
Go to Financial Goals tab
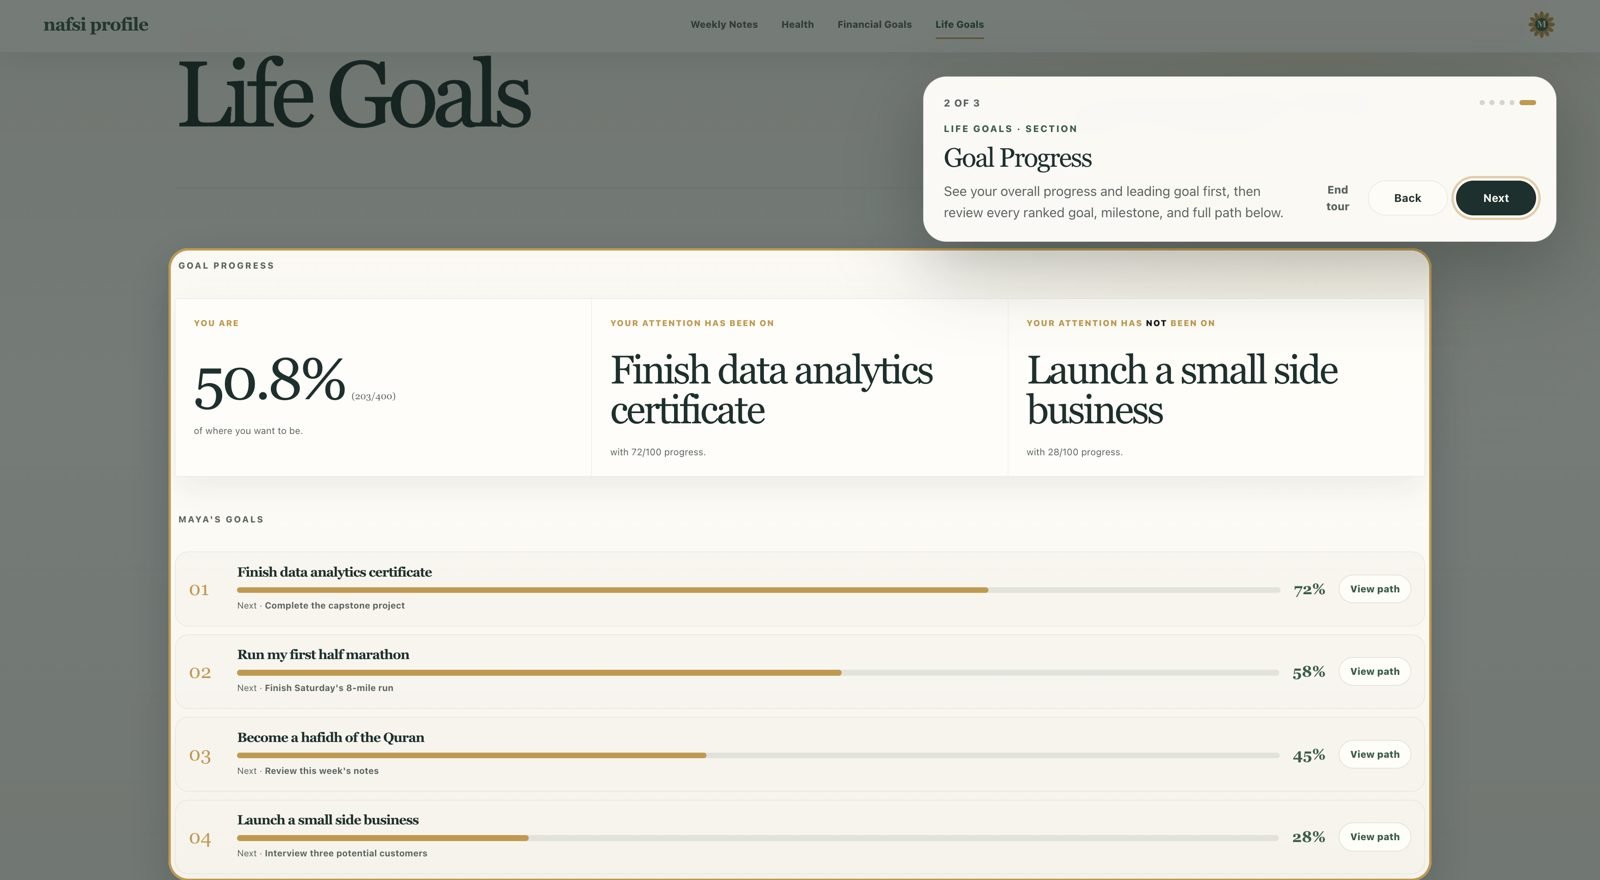click(875, 24)
